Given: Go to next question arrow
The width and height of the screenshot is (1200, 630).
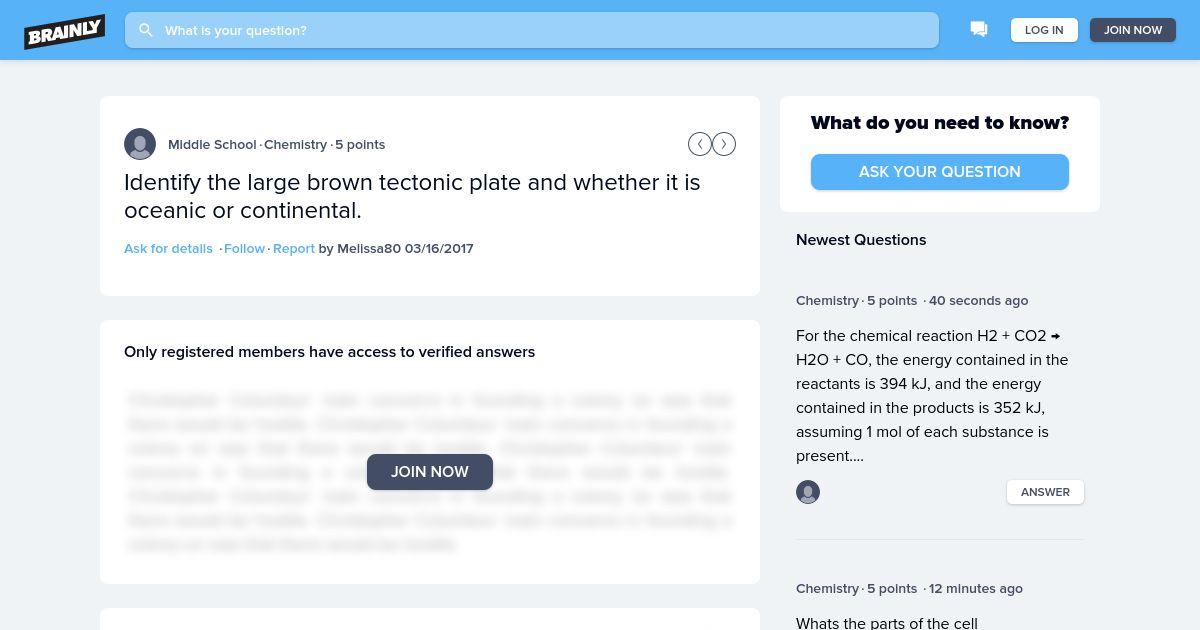Looking at the screenshot, I should click(x=724, y=144).
